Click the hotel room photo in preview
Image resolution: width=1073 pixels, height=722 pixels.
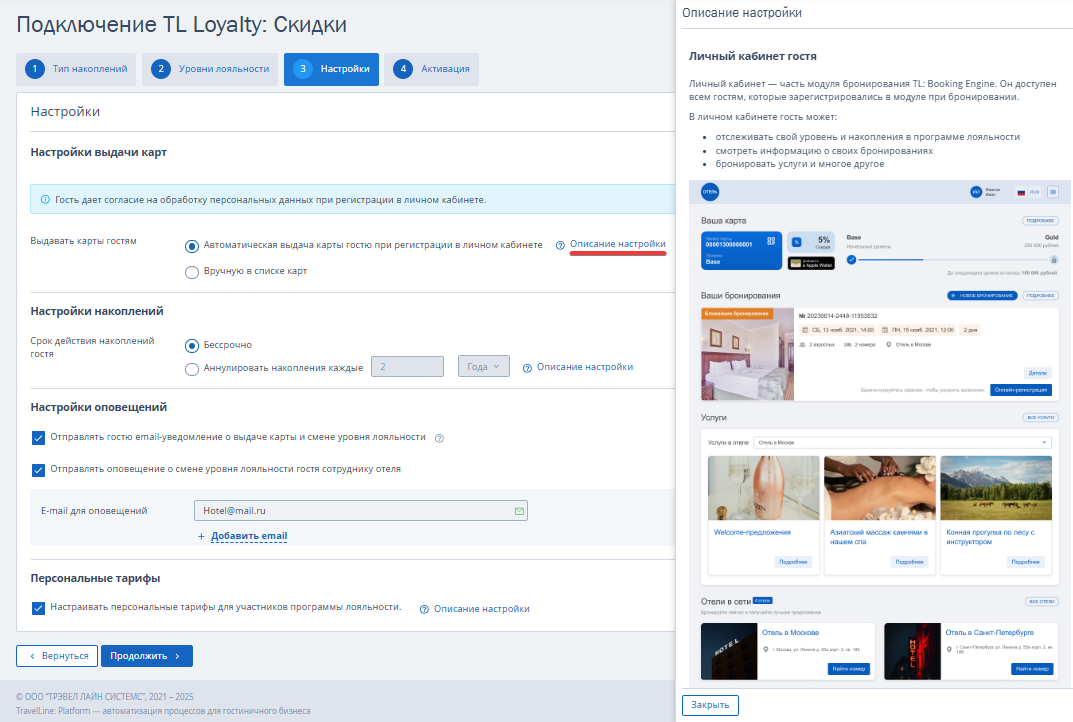(x=747, y=354)
